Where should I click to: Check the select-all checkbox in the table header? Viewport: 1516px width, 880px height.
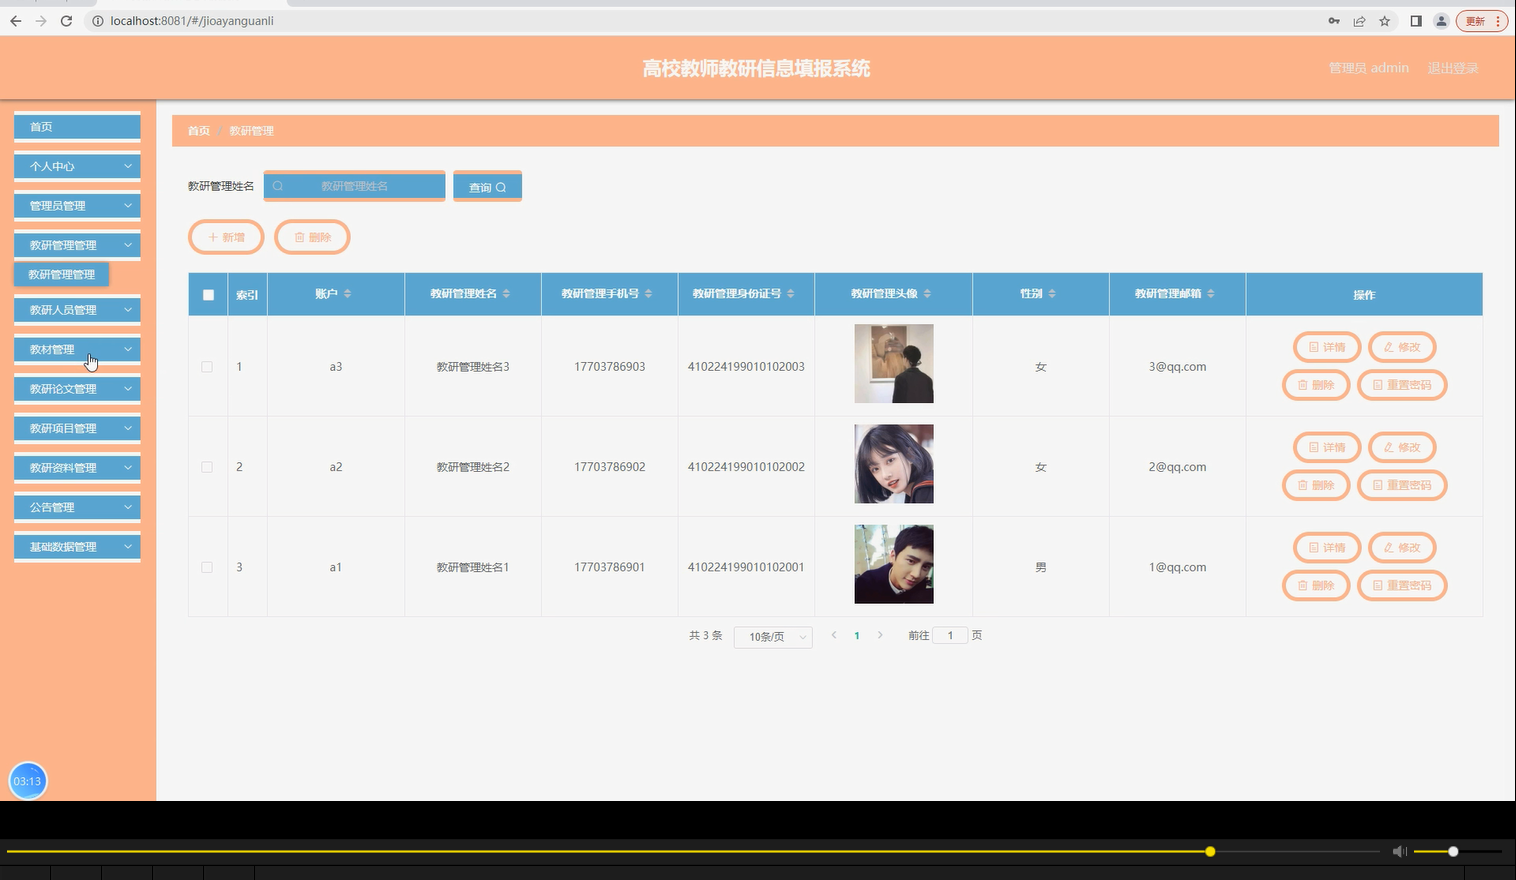point(207,293)
